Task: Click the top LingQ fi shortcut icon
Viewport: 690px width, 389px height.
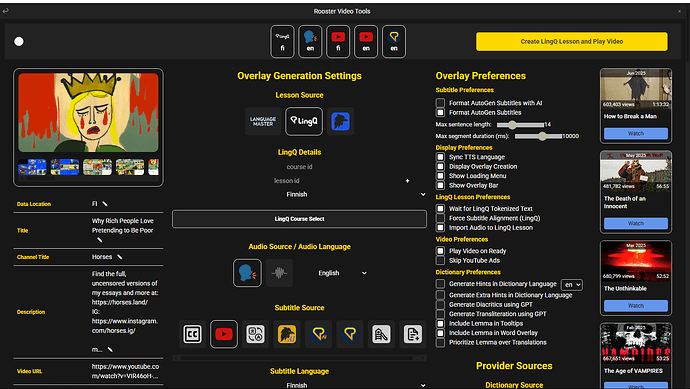Action: 282,41
